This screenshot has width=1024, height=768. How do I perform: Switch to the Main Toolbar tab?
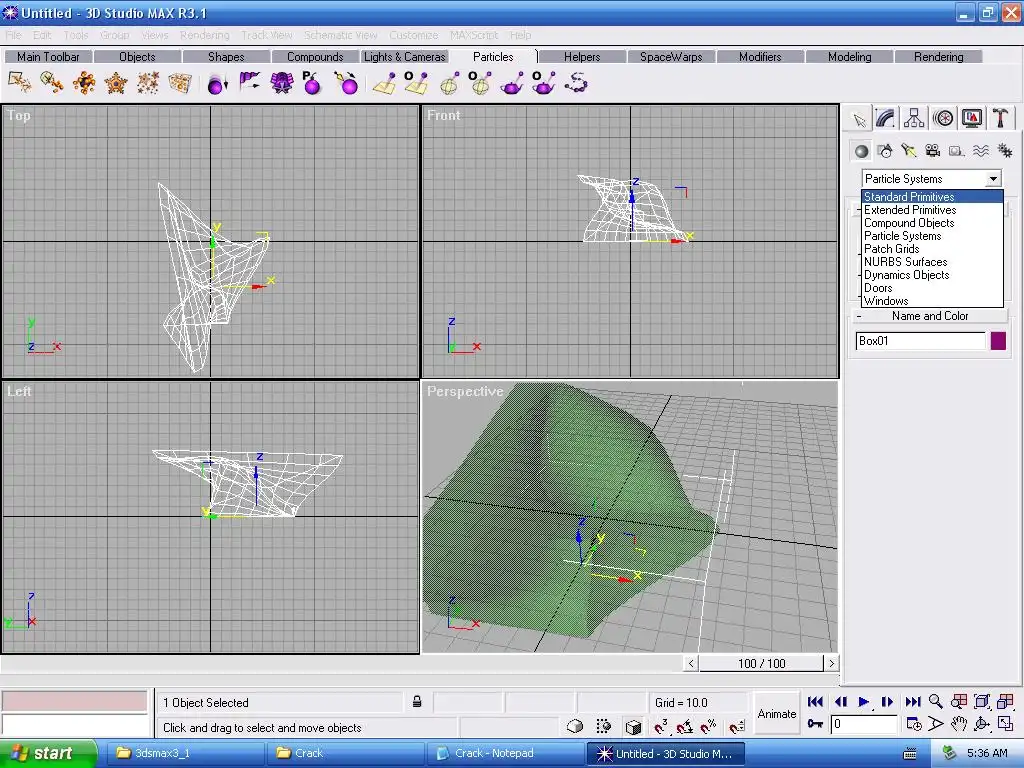click(48, 57)
